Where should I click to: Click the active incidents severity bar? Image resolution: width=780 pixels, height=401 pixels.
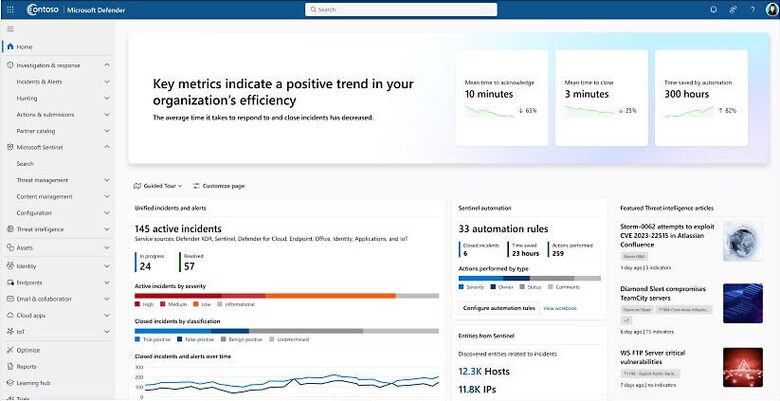coord(286,295)
